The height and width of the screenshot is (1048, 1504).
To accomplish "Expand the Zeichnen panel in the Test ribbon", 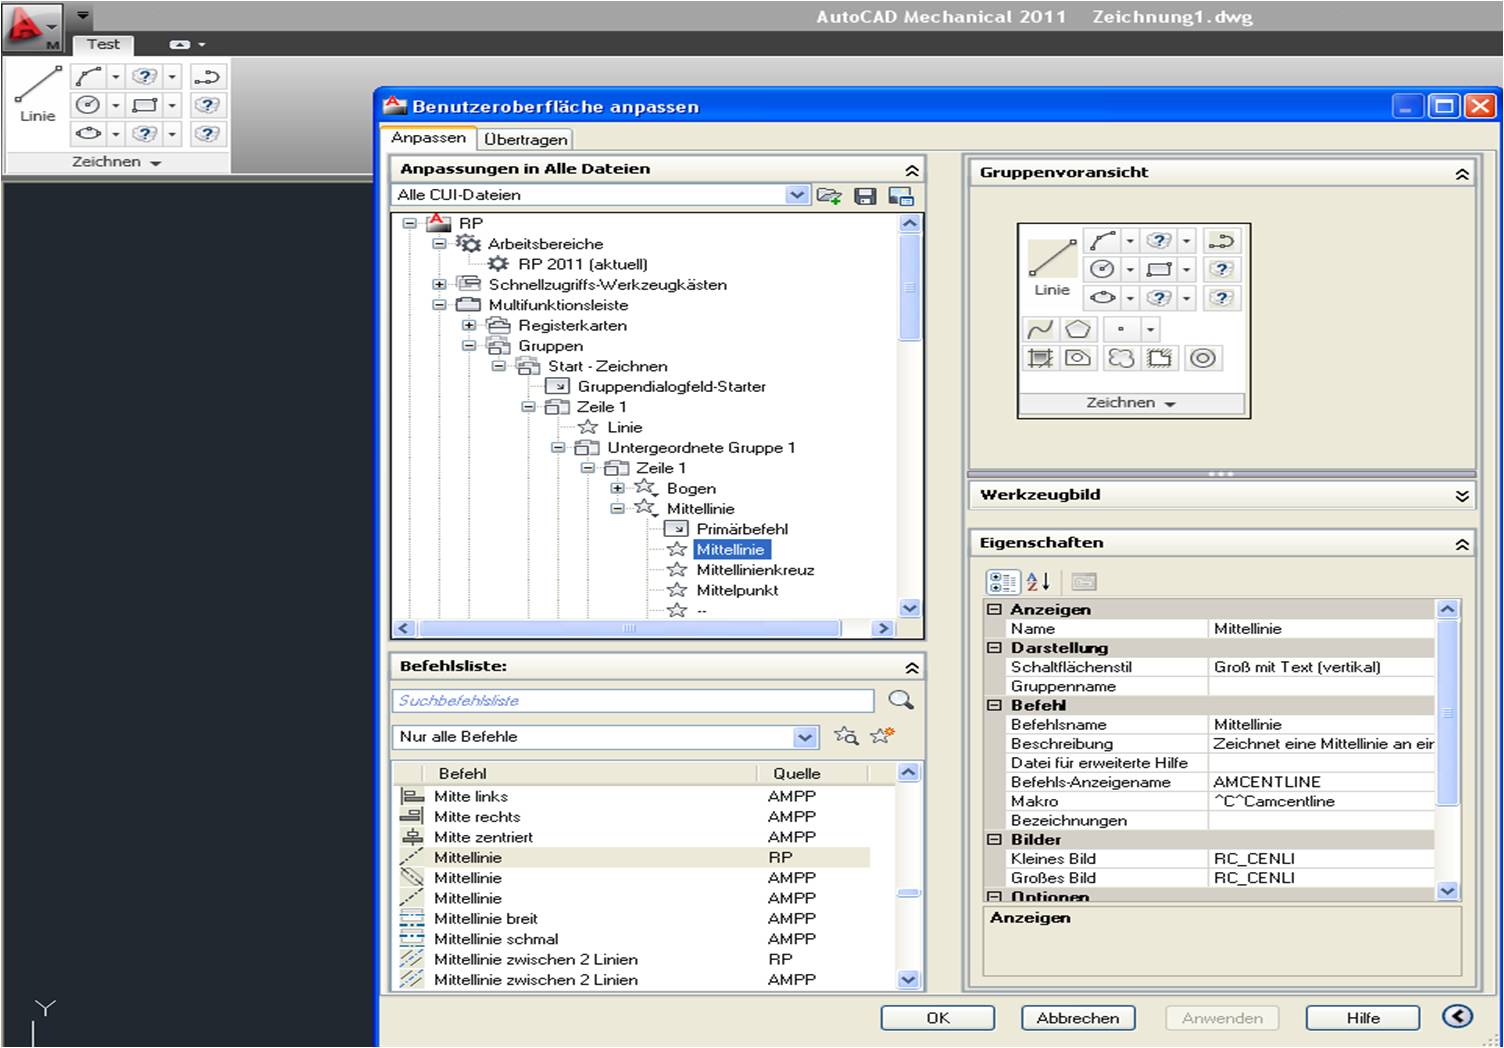I will [118, 161].
